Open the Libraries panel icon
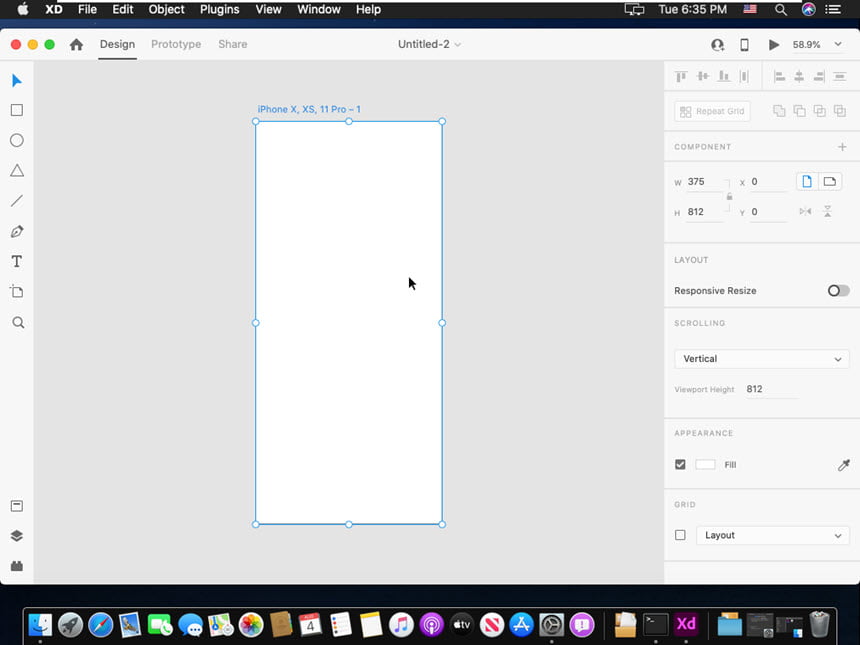860x645 pixels. pos(16,506)
